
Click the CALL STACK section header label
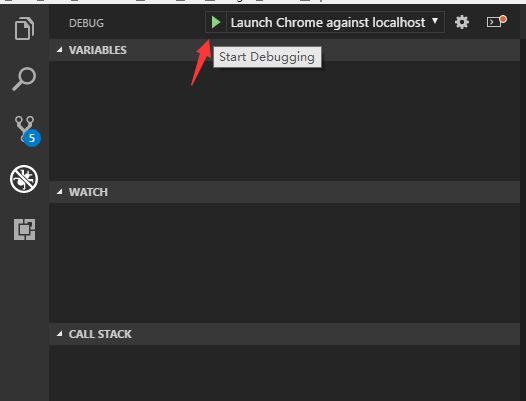pyautogui.click(x=100, y=334)
